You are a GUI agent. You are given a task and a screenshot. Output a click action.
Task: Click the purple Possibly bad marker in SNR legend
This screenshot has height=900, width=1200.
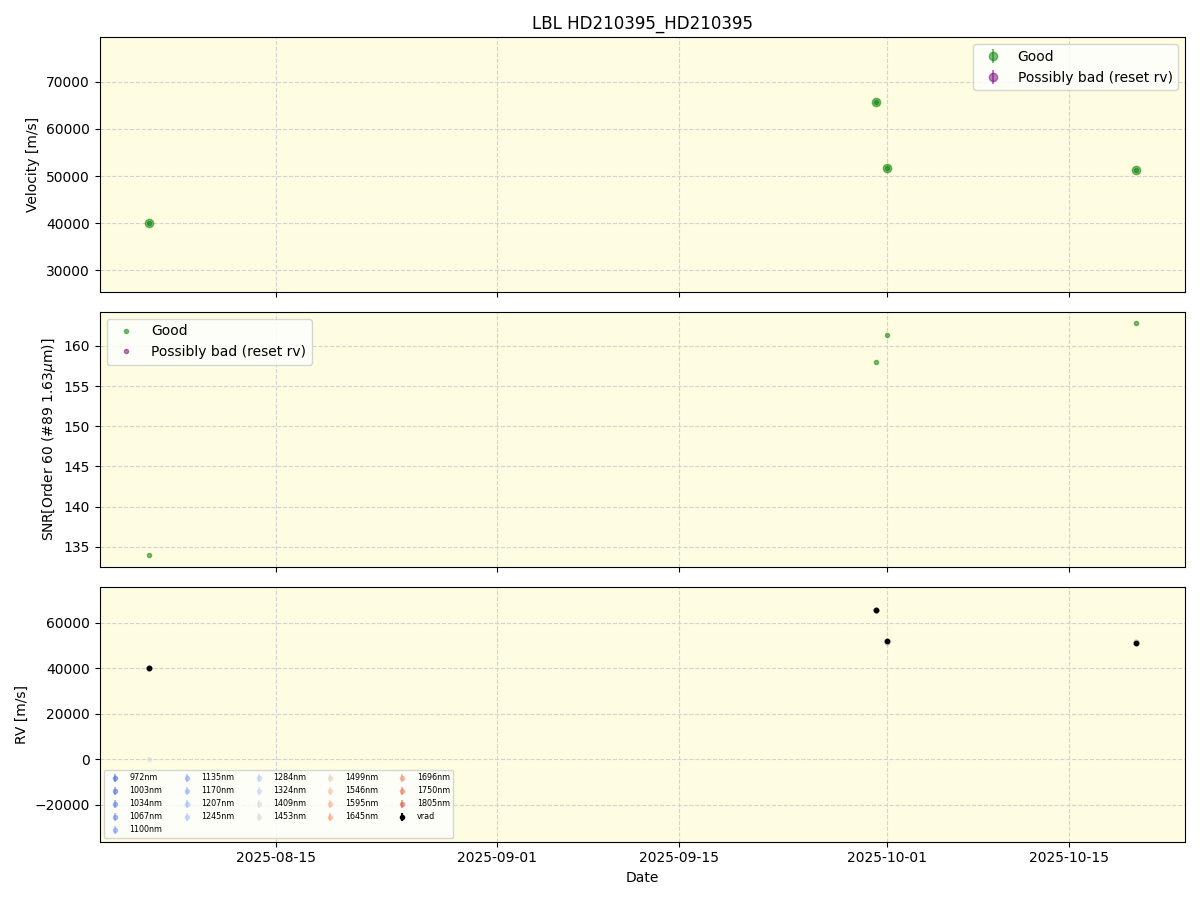click(126, 351)
